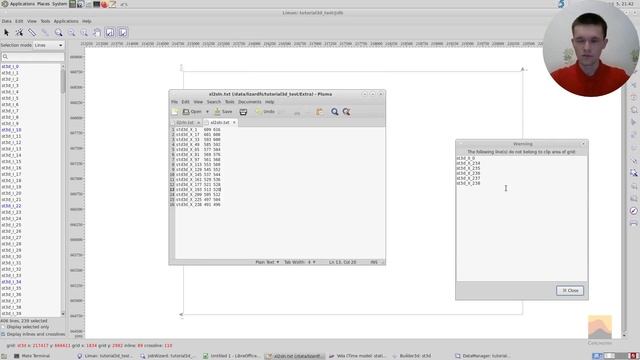Click the Paste icon in Pluma toolbar
The image size is (640, 360).
pos(319,112)
